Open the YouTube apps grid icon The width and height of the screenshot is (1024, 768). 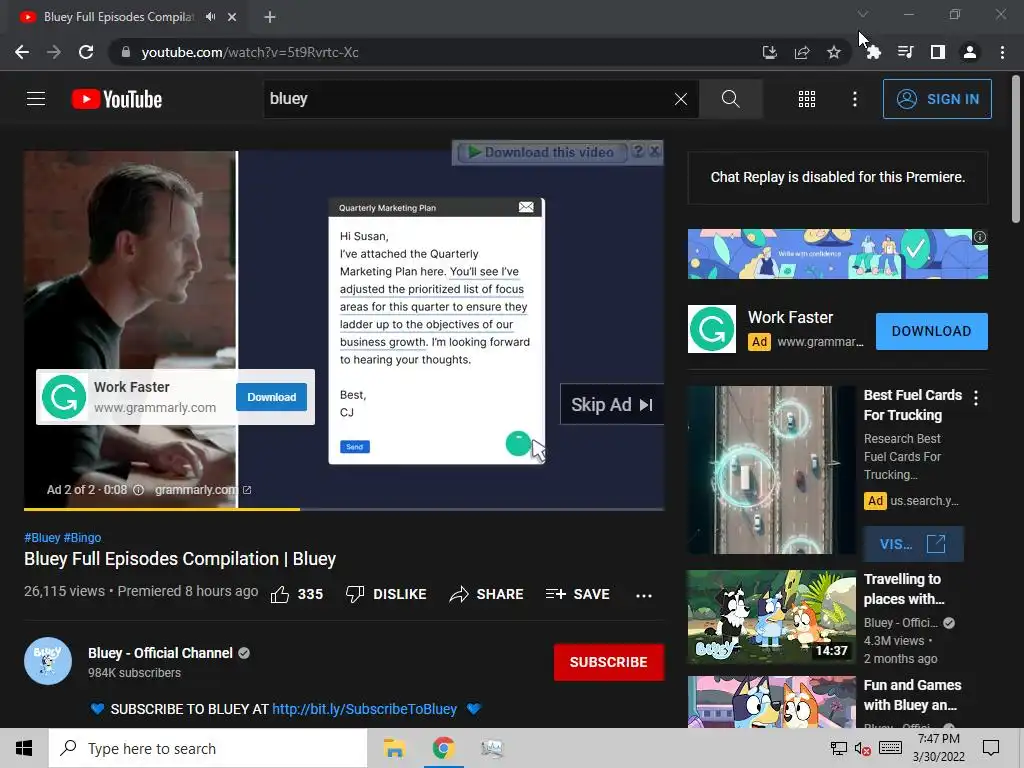point(807,99)
